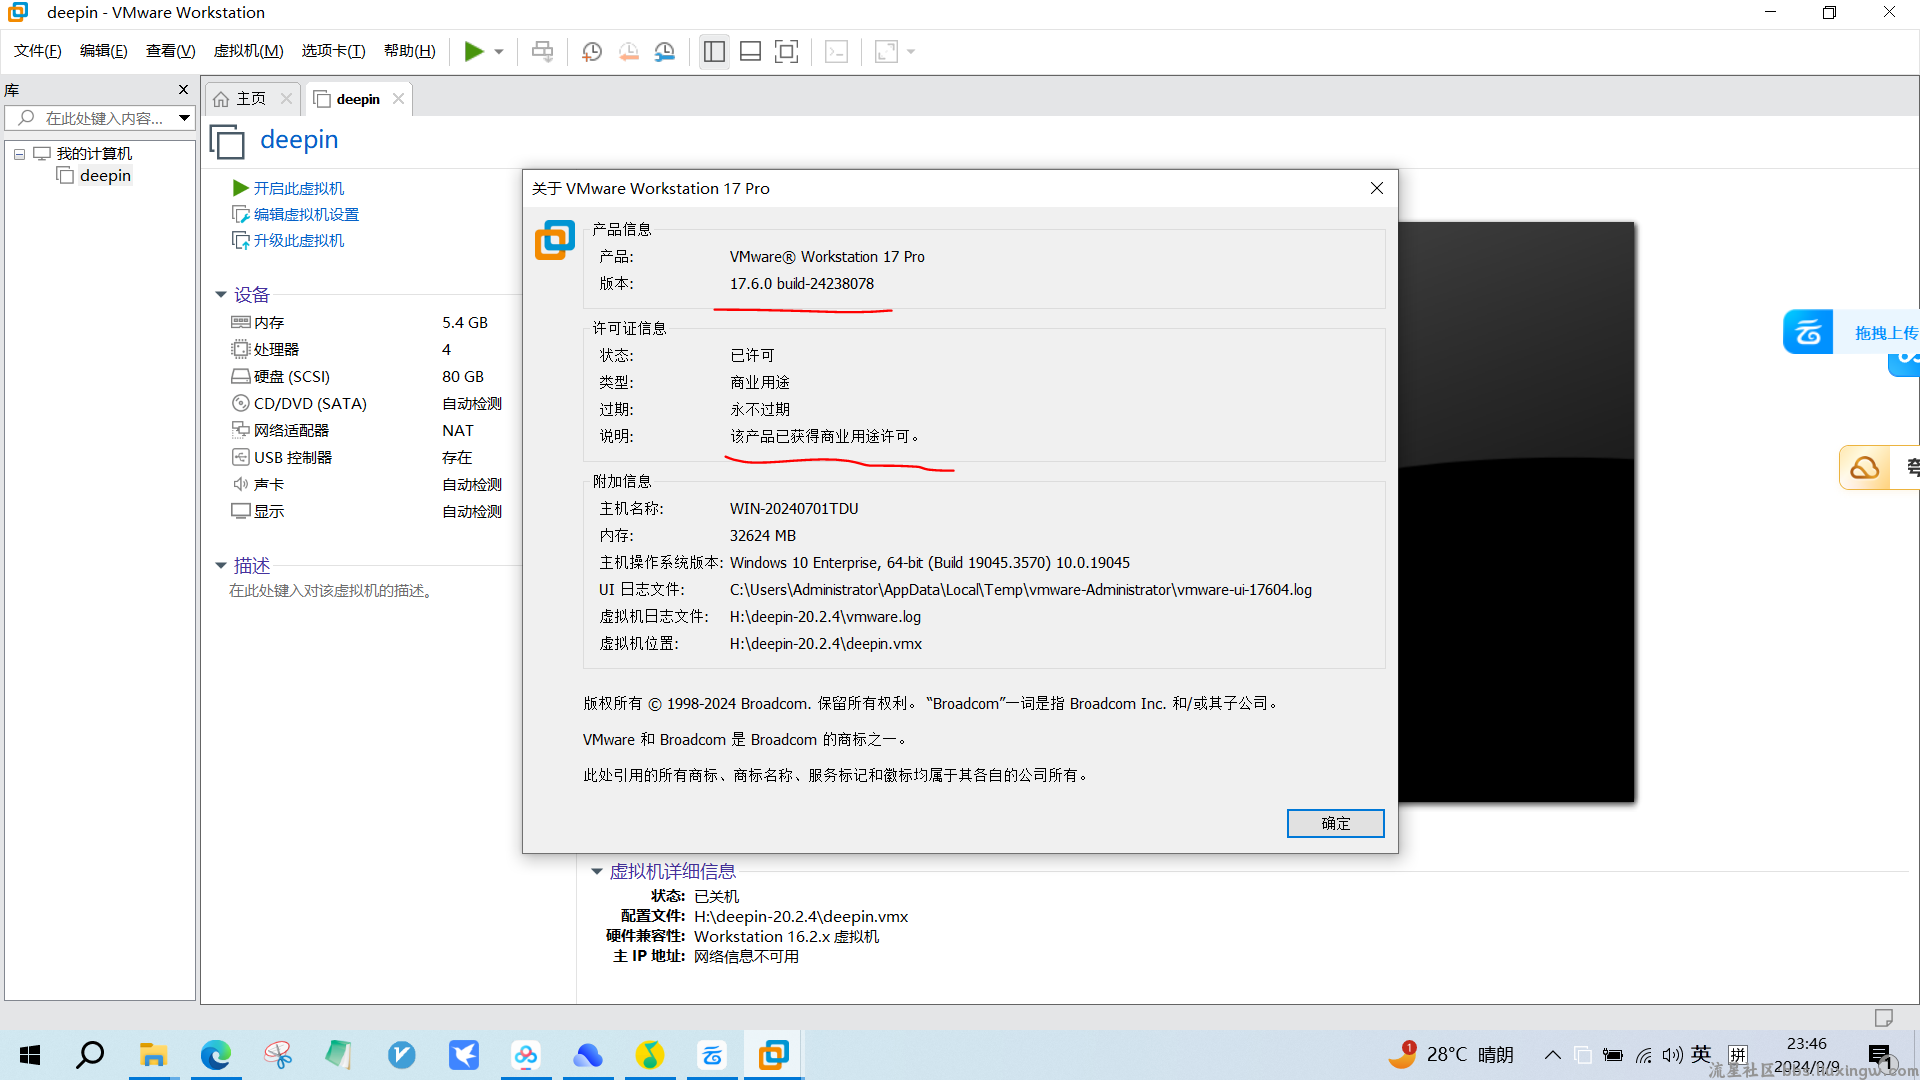Close the 主页 tab
Viewport: 1920px width, 1080px height.
pyautogui.click(x=286, y=98)
